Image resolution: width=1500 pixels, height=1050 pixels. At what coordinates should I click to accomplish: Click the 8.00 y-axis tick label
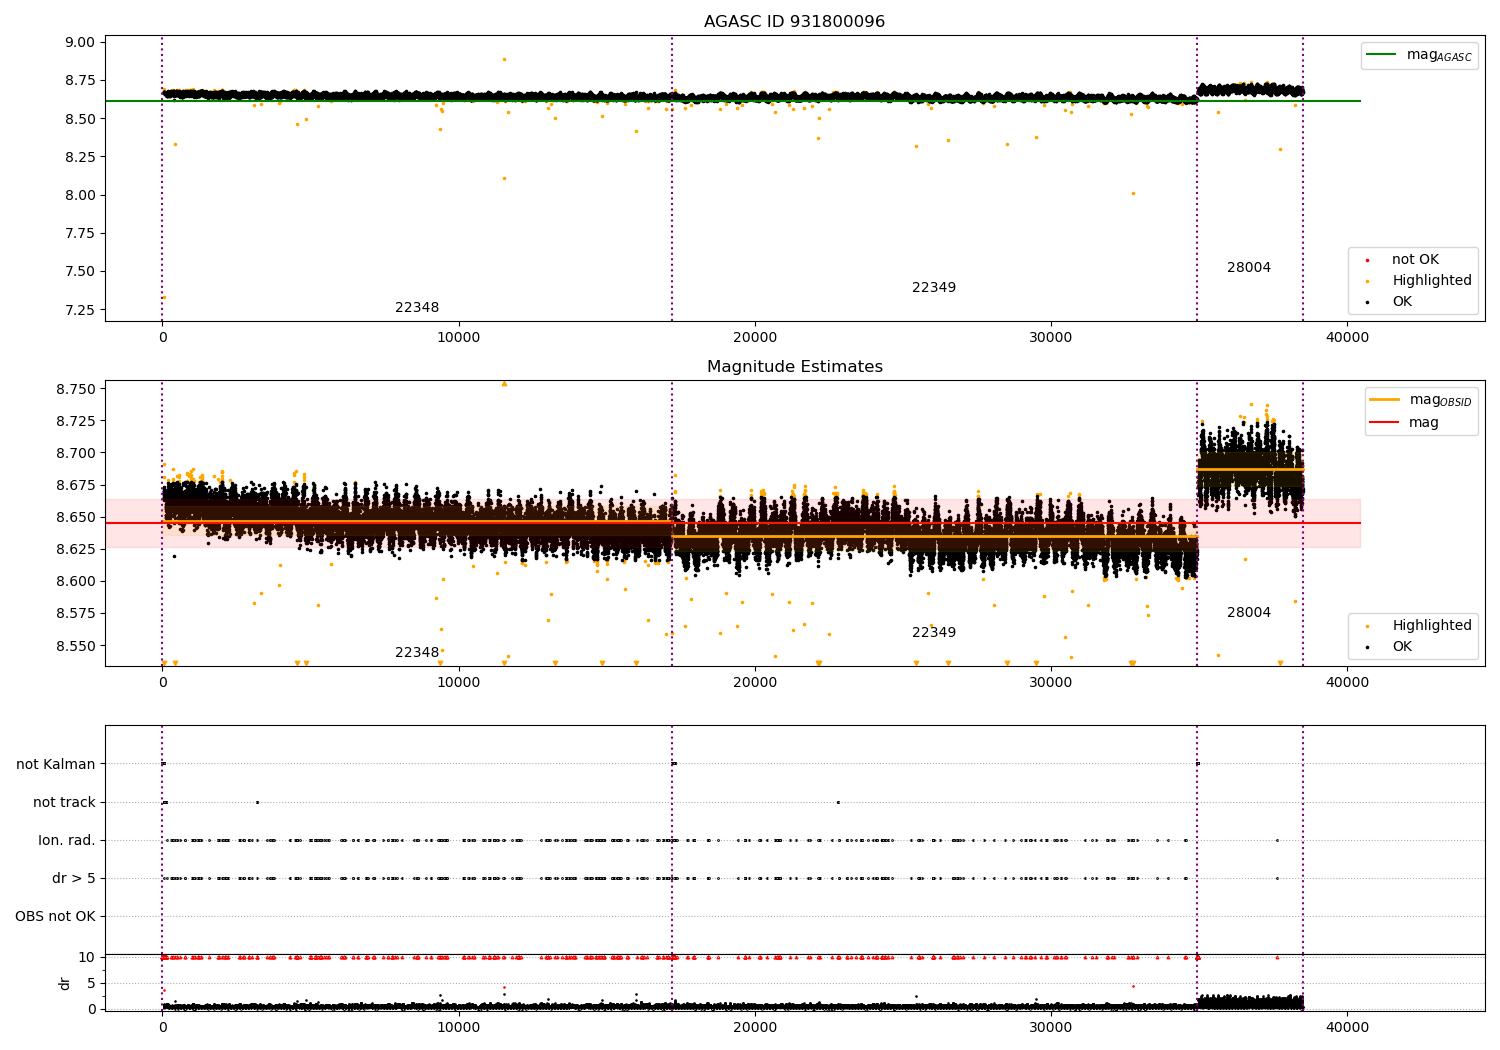(x=80, y=196)
